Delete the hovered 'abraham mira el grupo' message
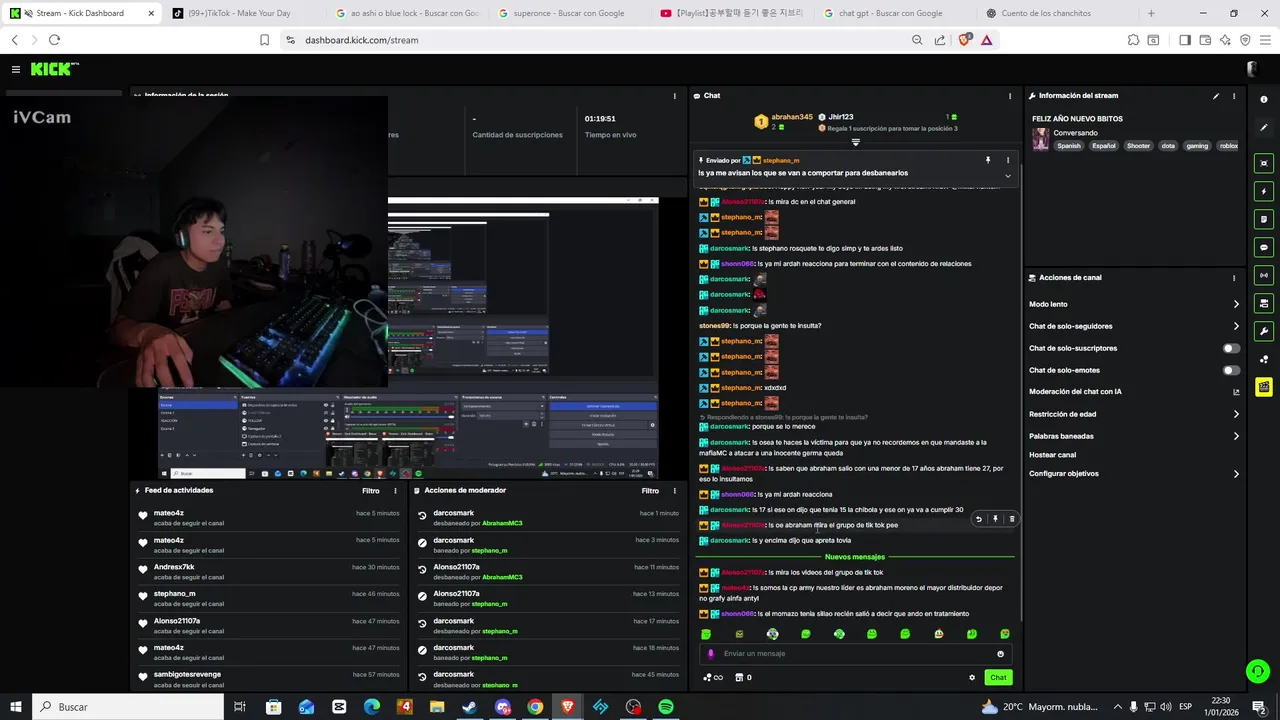1280x720 pixels. pyautogui.click(x=1012, y=519)
